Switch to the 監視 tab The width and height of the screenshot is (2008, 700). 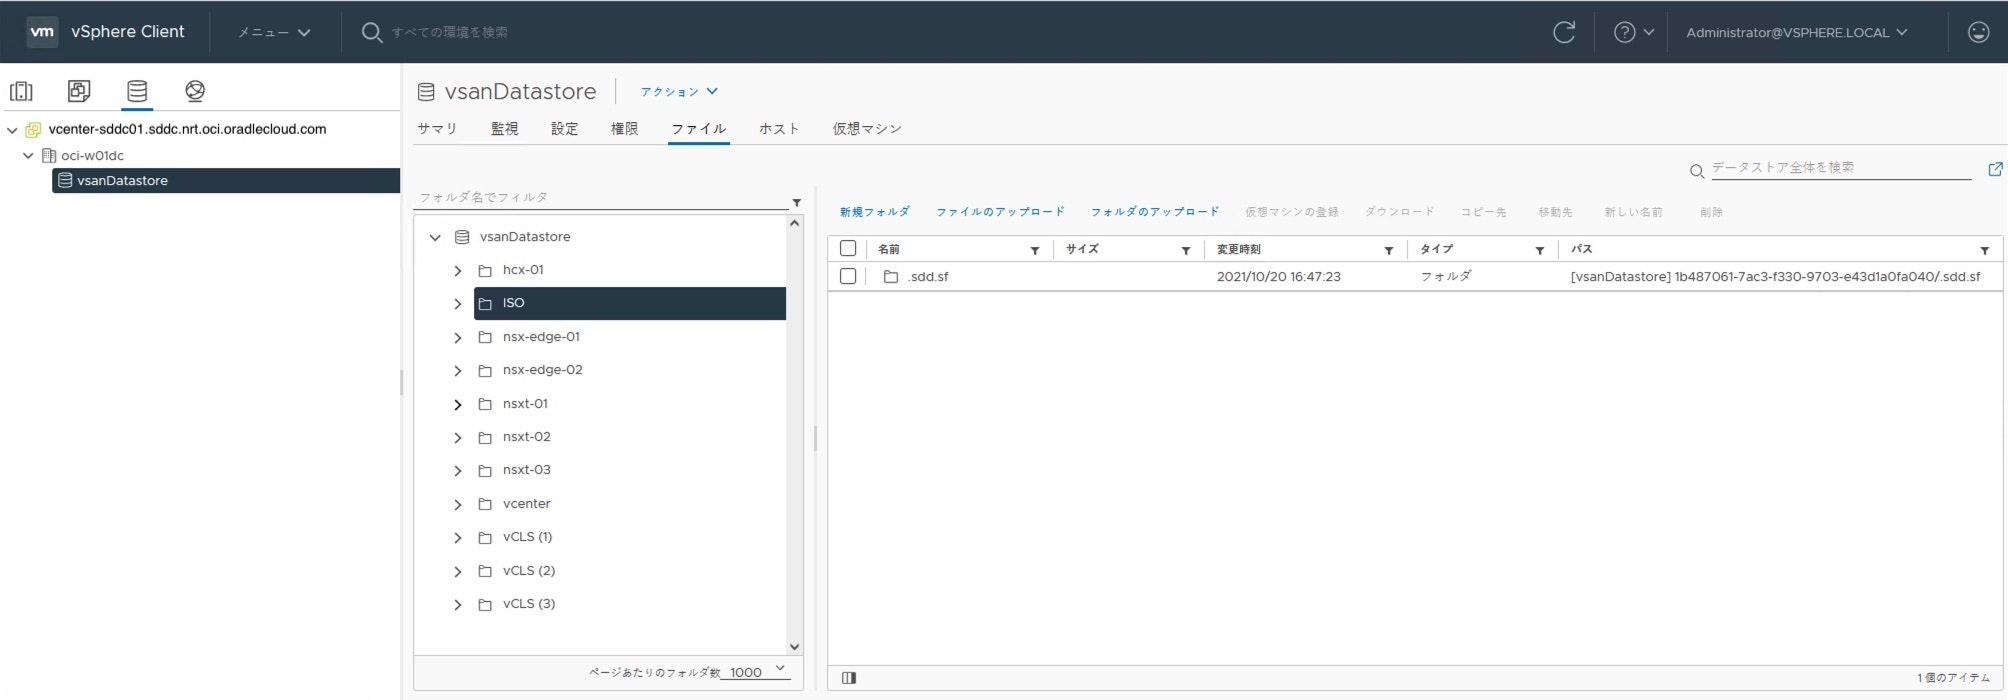coord(504,129)
